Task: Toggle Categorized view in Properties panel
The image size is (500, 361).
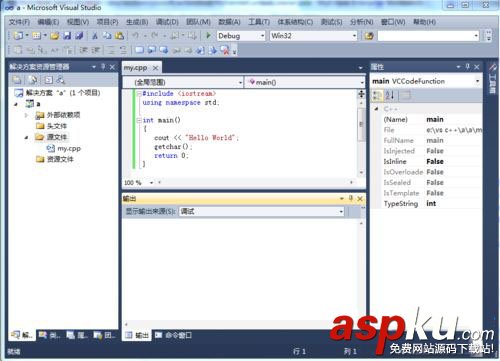Action: 378,95
